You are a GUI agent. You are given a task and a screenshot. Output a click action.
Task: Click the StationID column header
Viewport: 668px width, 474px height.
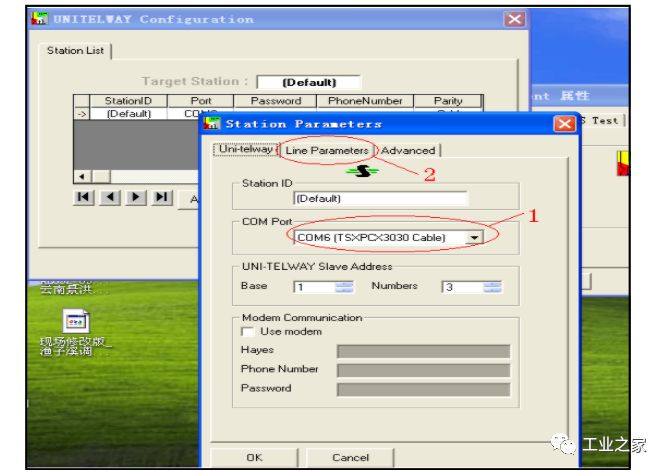[128, 101]
